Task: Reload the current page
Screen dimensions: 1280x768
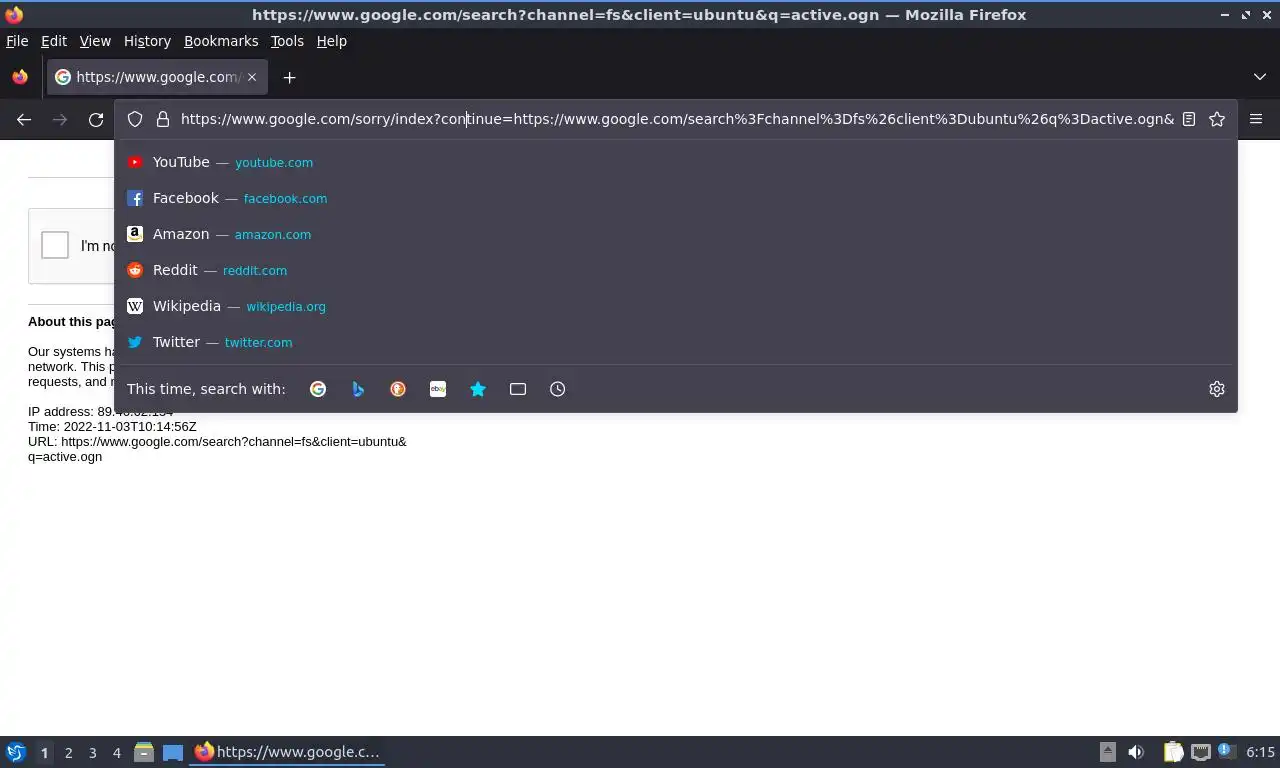Action: [x=96, y=119]
